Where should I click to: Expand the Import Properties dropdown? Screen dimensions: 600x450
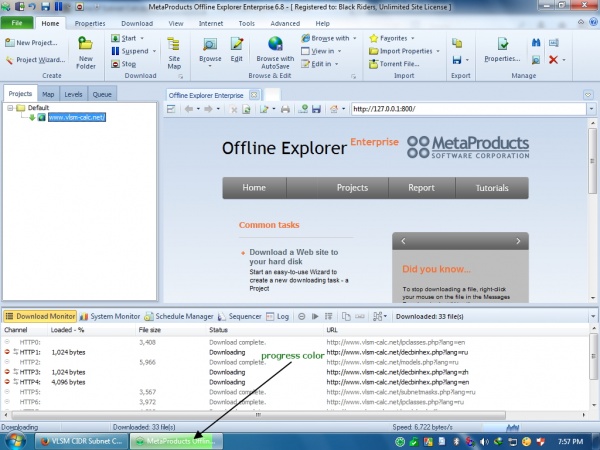coord(437,51)
